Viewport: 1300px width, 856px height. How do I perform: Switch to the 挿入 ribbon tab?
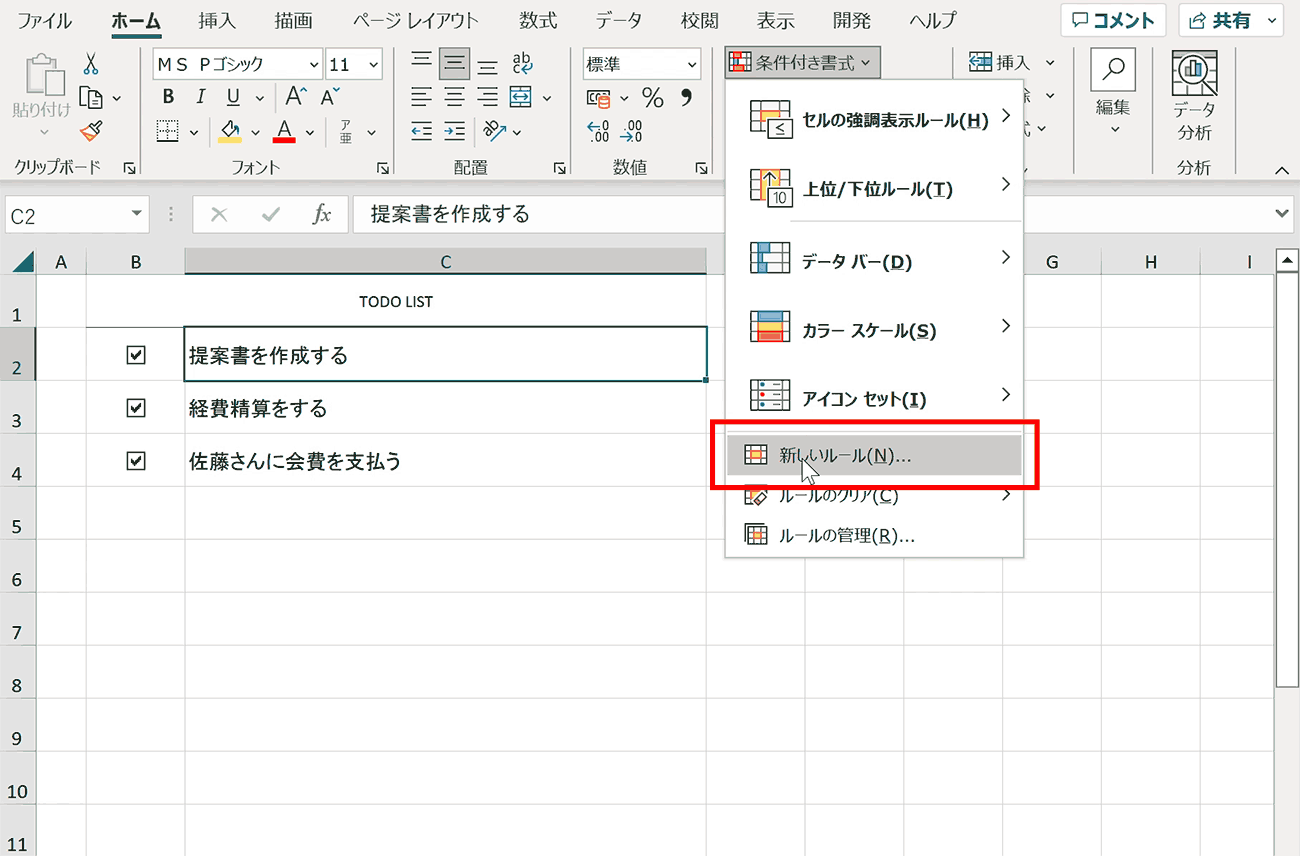click(x=218, y=20)
